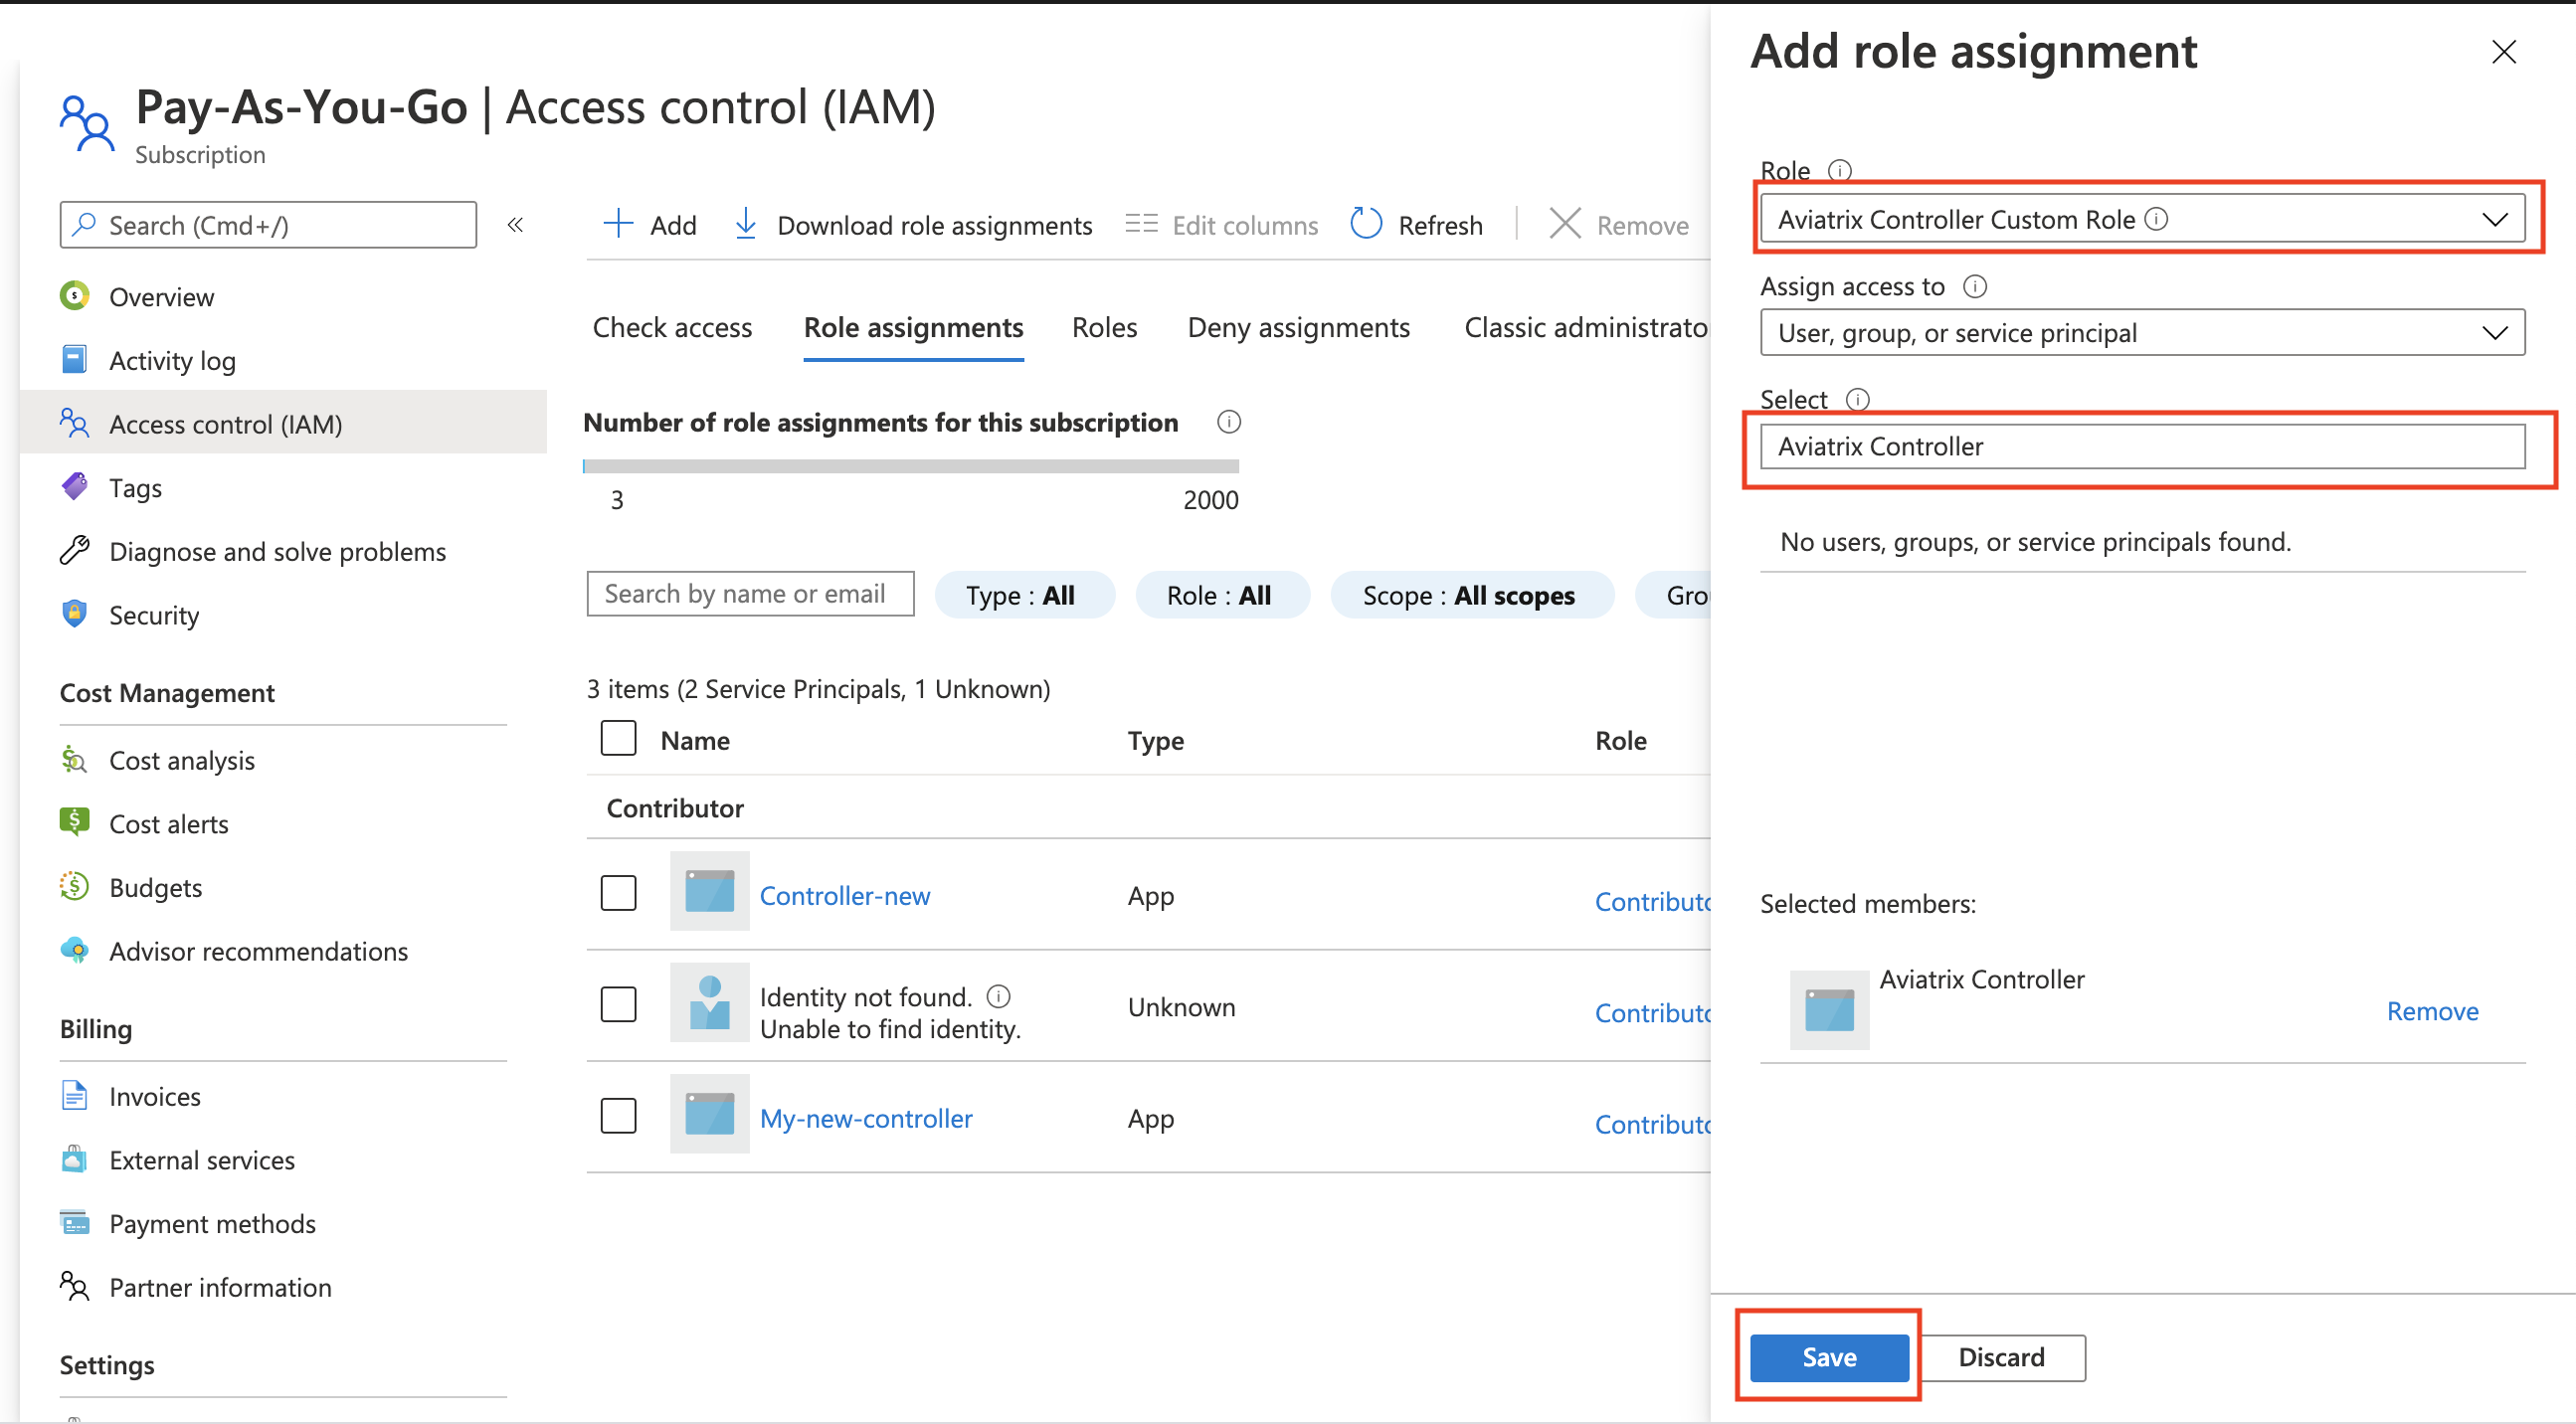Click the Select search input field
The image size is (2576, 1424).
point(2141,445)
